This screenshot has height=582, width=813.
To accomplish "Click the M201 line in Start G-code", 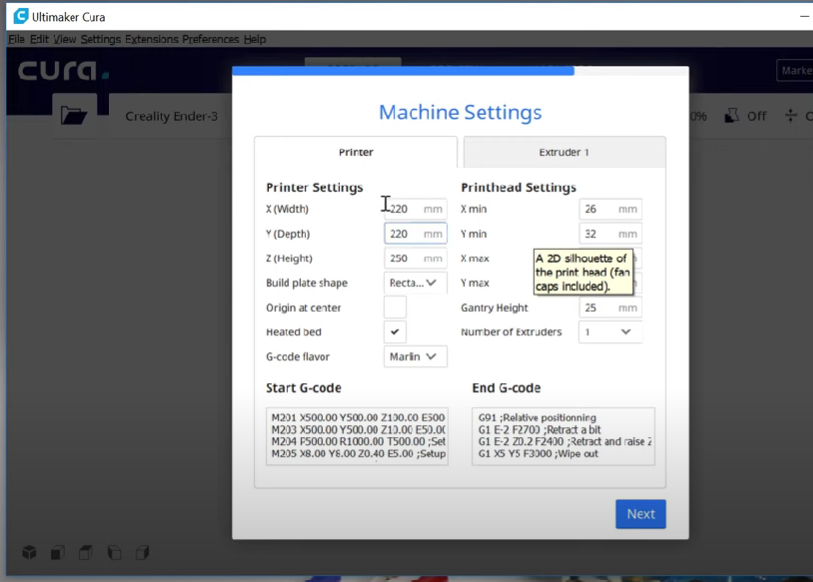I will 358,418.
